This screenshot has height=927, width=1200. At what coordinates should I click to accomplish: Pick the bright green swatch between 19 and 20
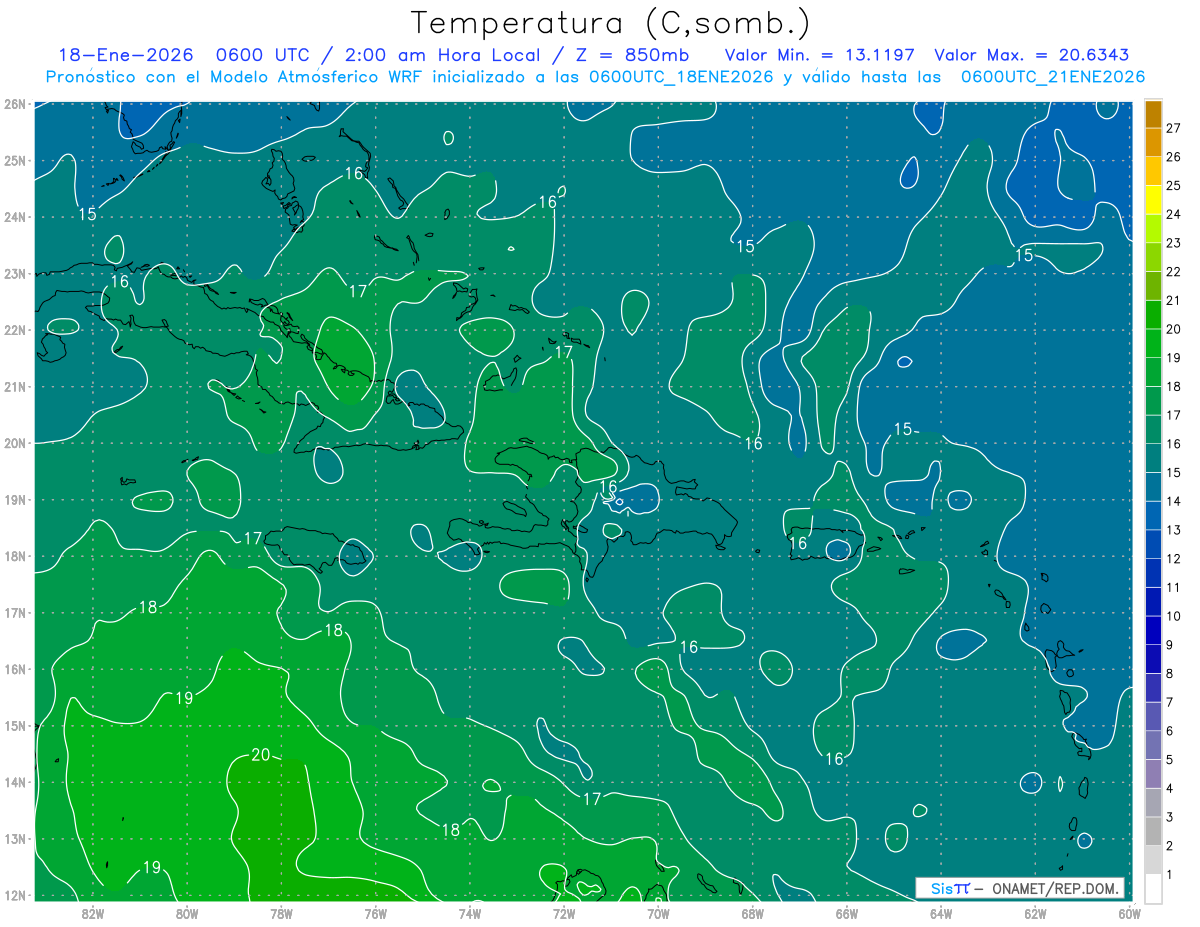[1153, 342]
